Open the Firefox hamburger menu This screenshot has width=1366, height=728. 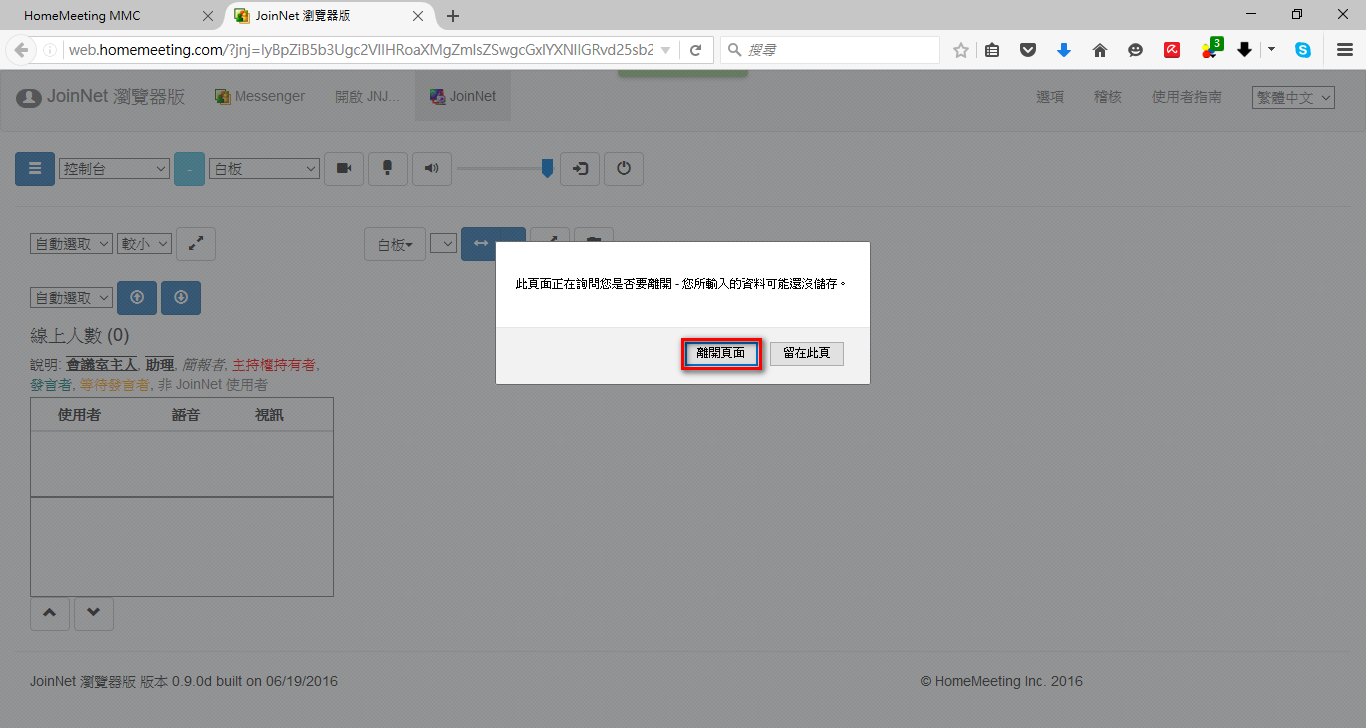point(1345,50)
